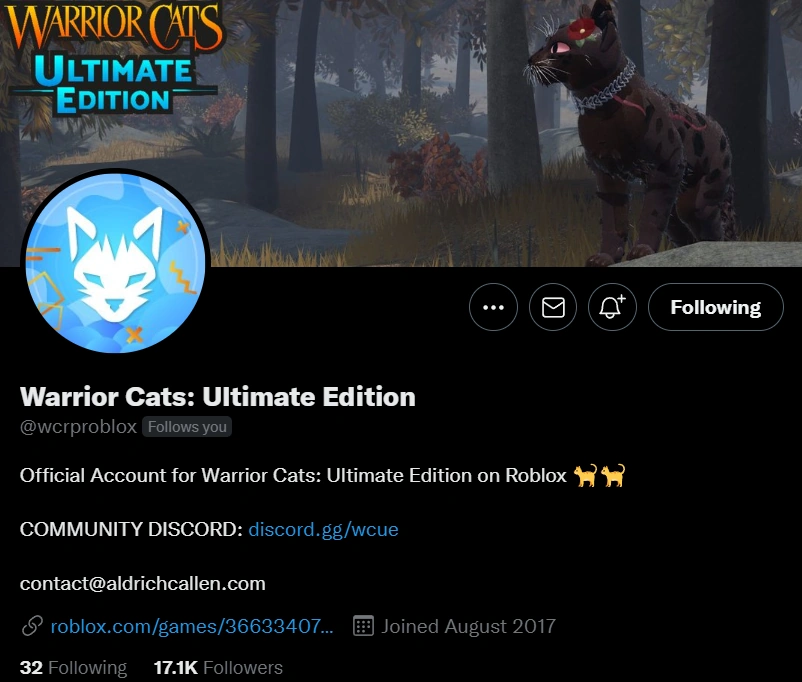Click the Warrior Cats Ultimate Edition logo

(x=113, y=56)
